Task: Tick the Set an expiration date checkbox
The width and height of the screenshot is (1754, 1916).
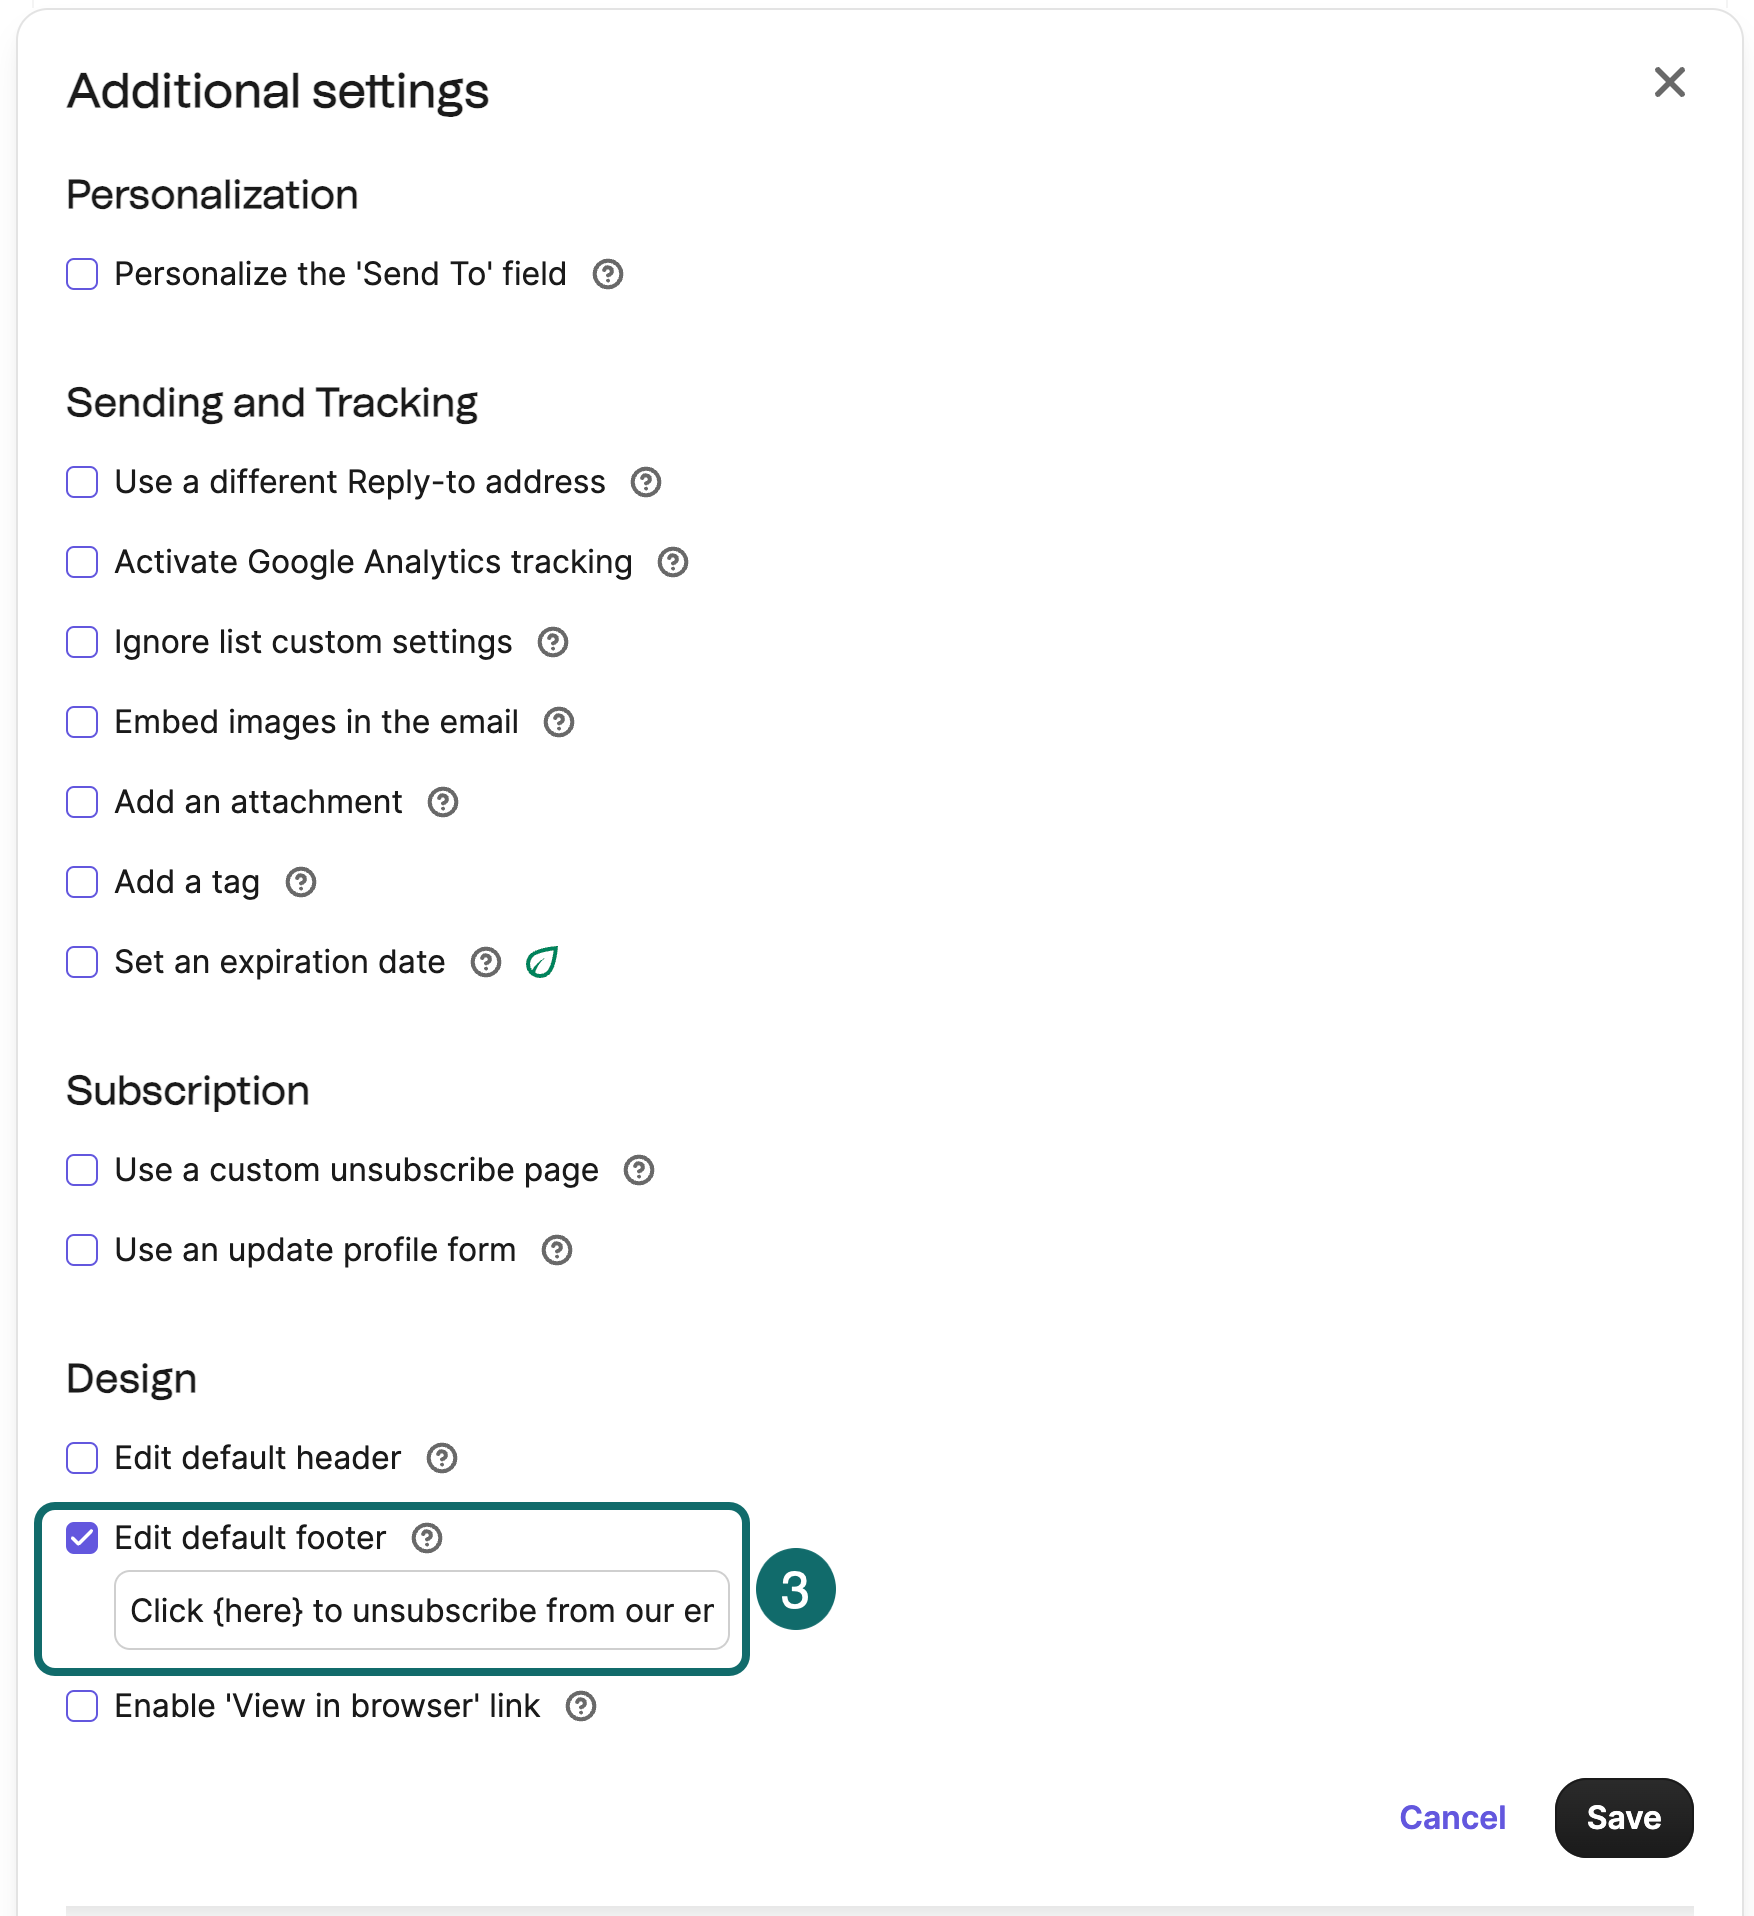Action: (82, 962)
